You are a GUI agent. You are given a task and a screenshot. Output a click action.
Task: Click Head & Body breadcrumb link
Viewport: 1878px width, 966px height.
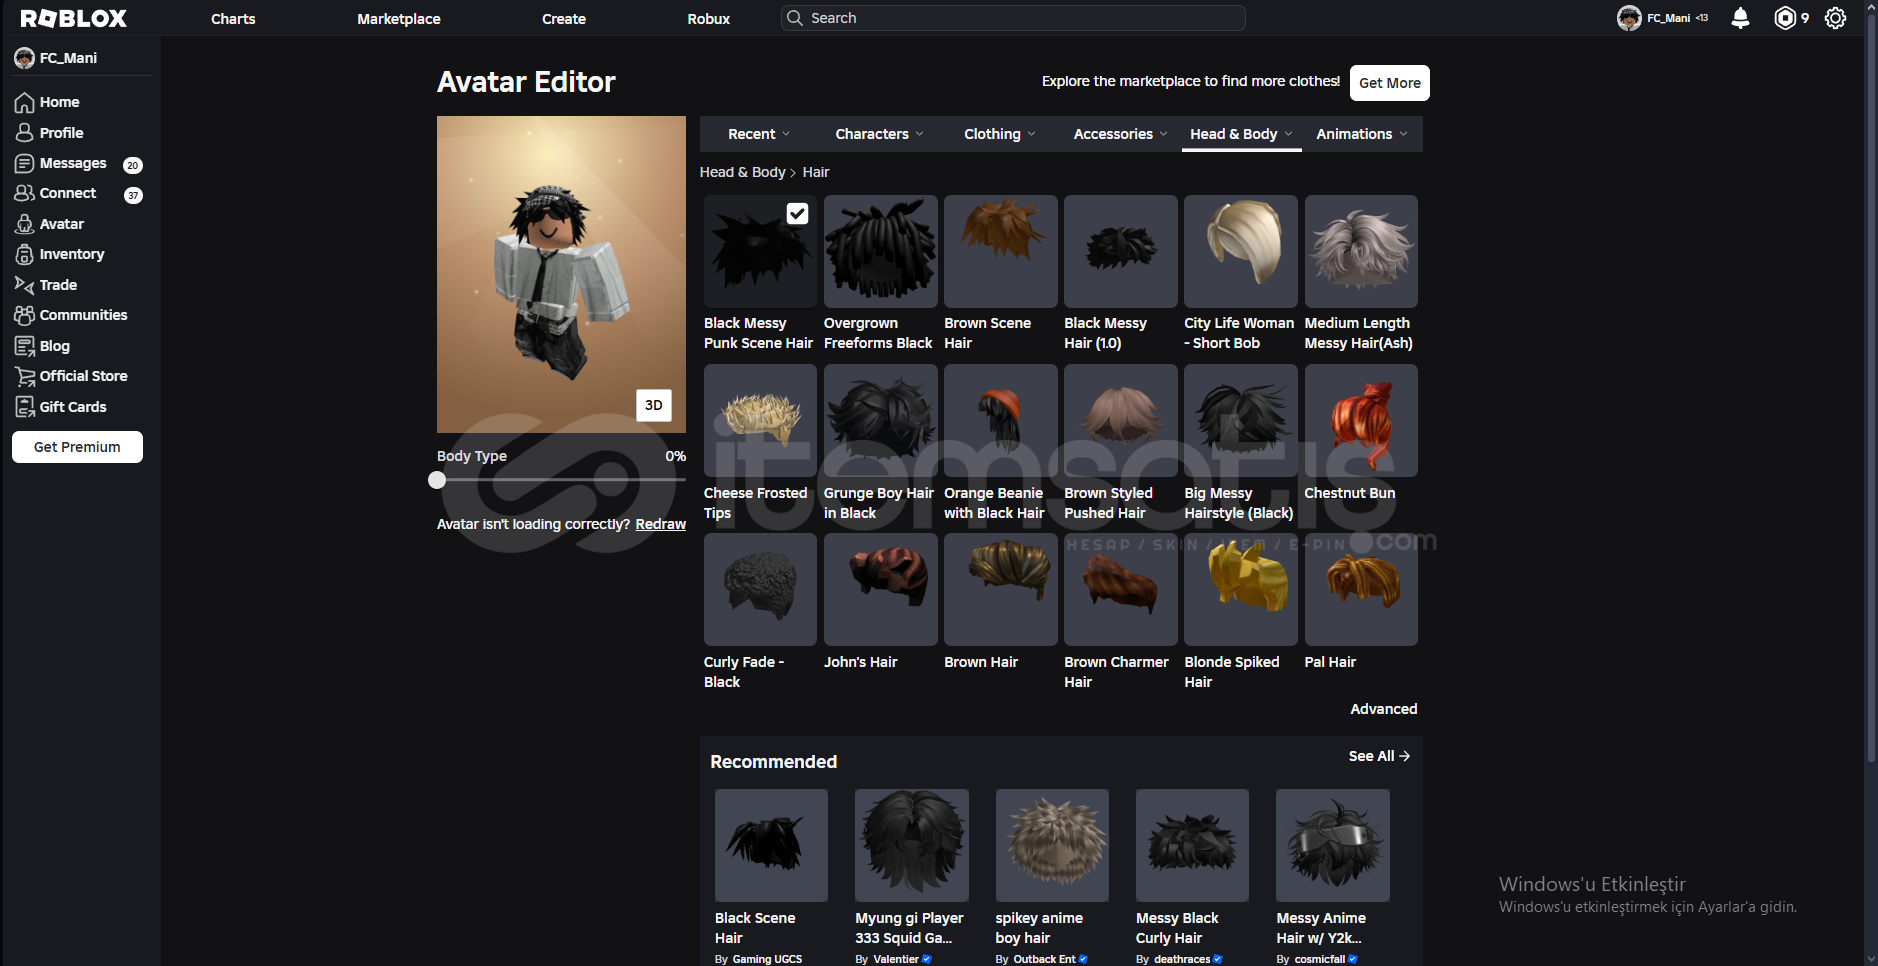(742, 172)
